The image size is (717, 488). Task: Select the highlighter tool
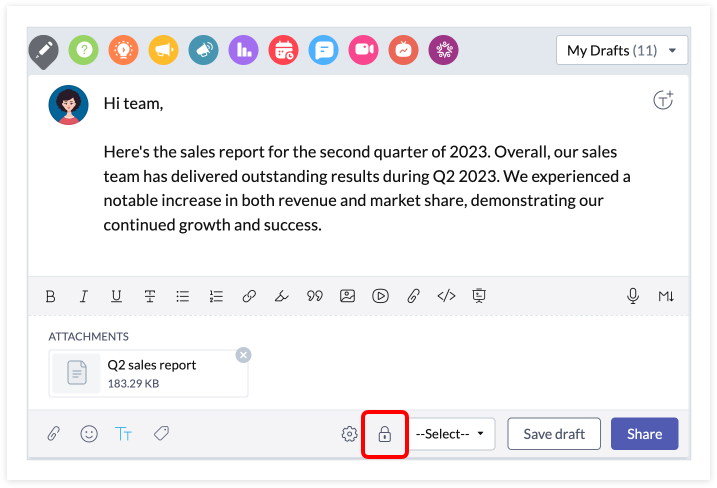click(281, 296)
